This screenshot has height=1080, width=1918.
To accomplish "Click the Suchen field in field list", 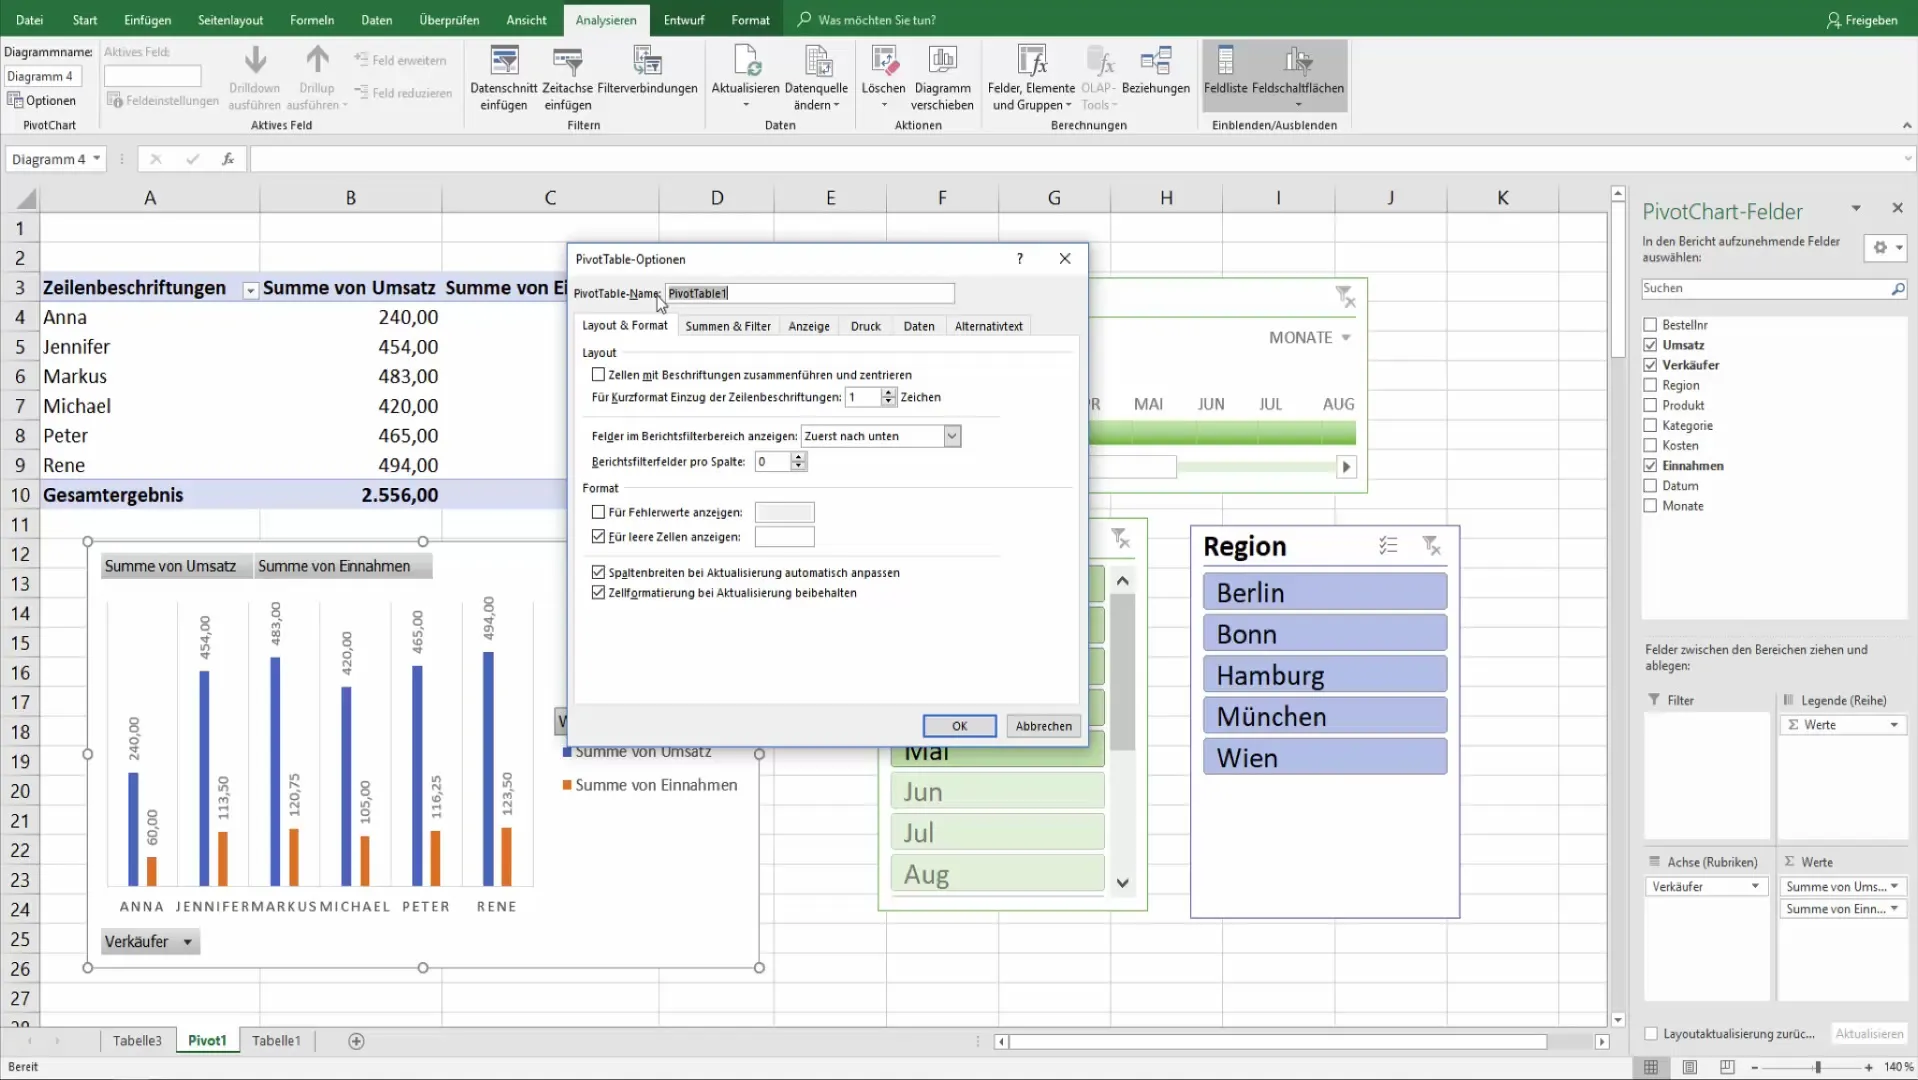I will coord(1765,289).
